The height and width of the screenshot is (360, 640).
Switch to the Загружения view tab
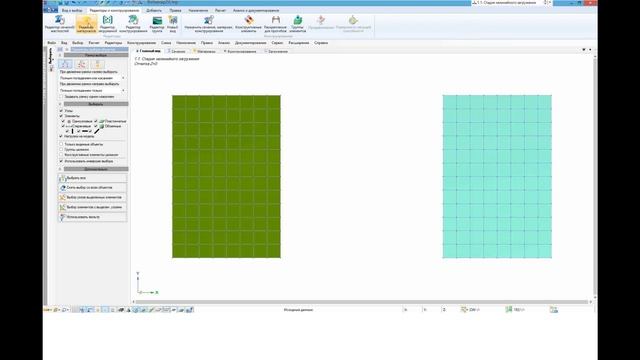[276, 51]
